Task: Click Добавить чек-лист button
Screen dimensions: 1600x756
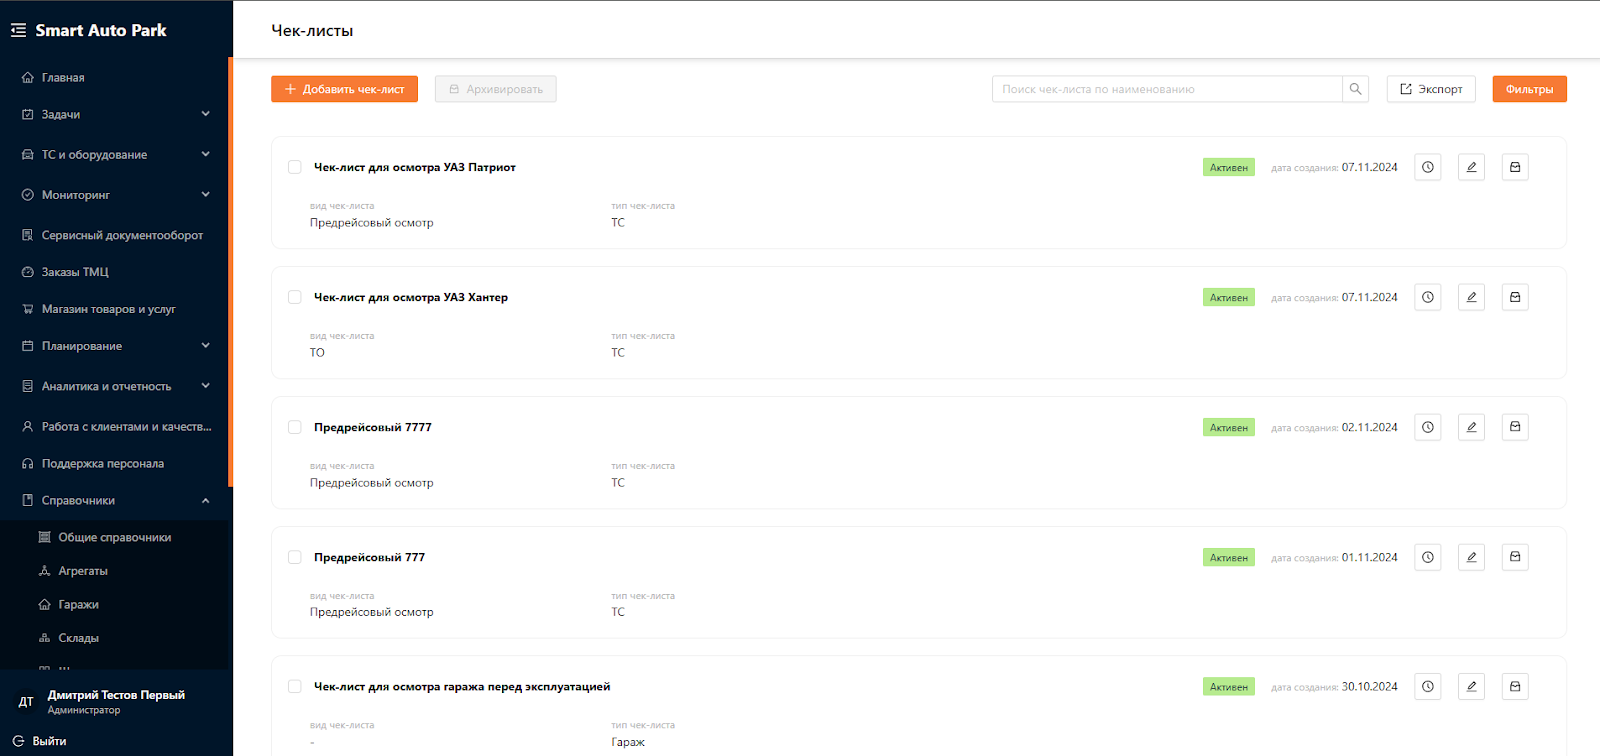Action: tap(344, 89)
